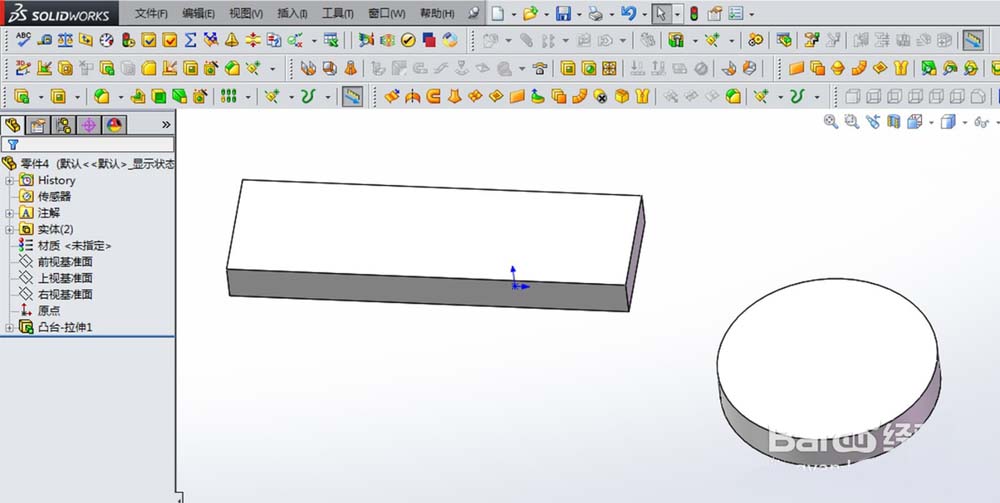Create a new document
This screenshot has height=503, width=1000.
click(498, 13)
